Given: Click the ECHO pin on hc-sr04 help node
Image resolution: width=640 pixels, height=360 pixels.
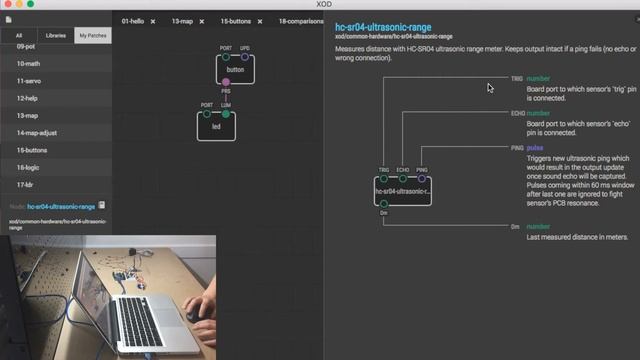Looking at the screenshot, I should [402, 178].
